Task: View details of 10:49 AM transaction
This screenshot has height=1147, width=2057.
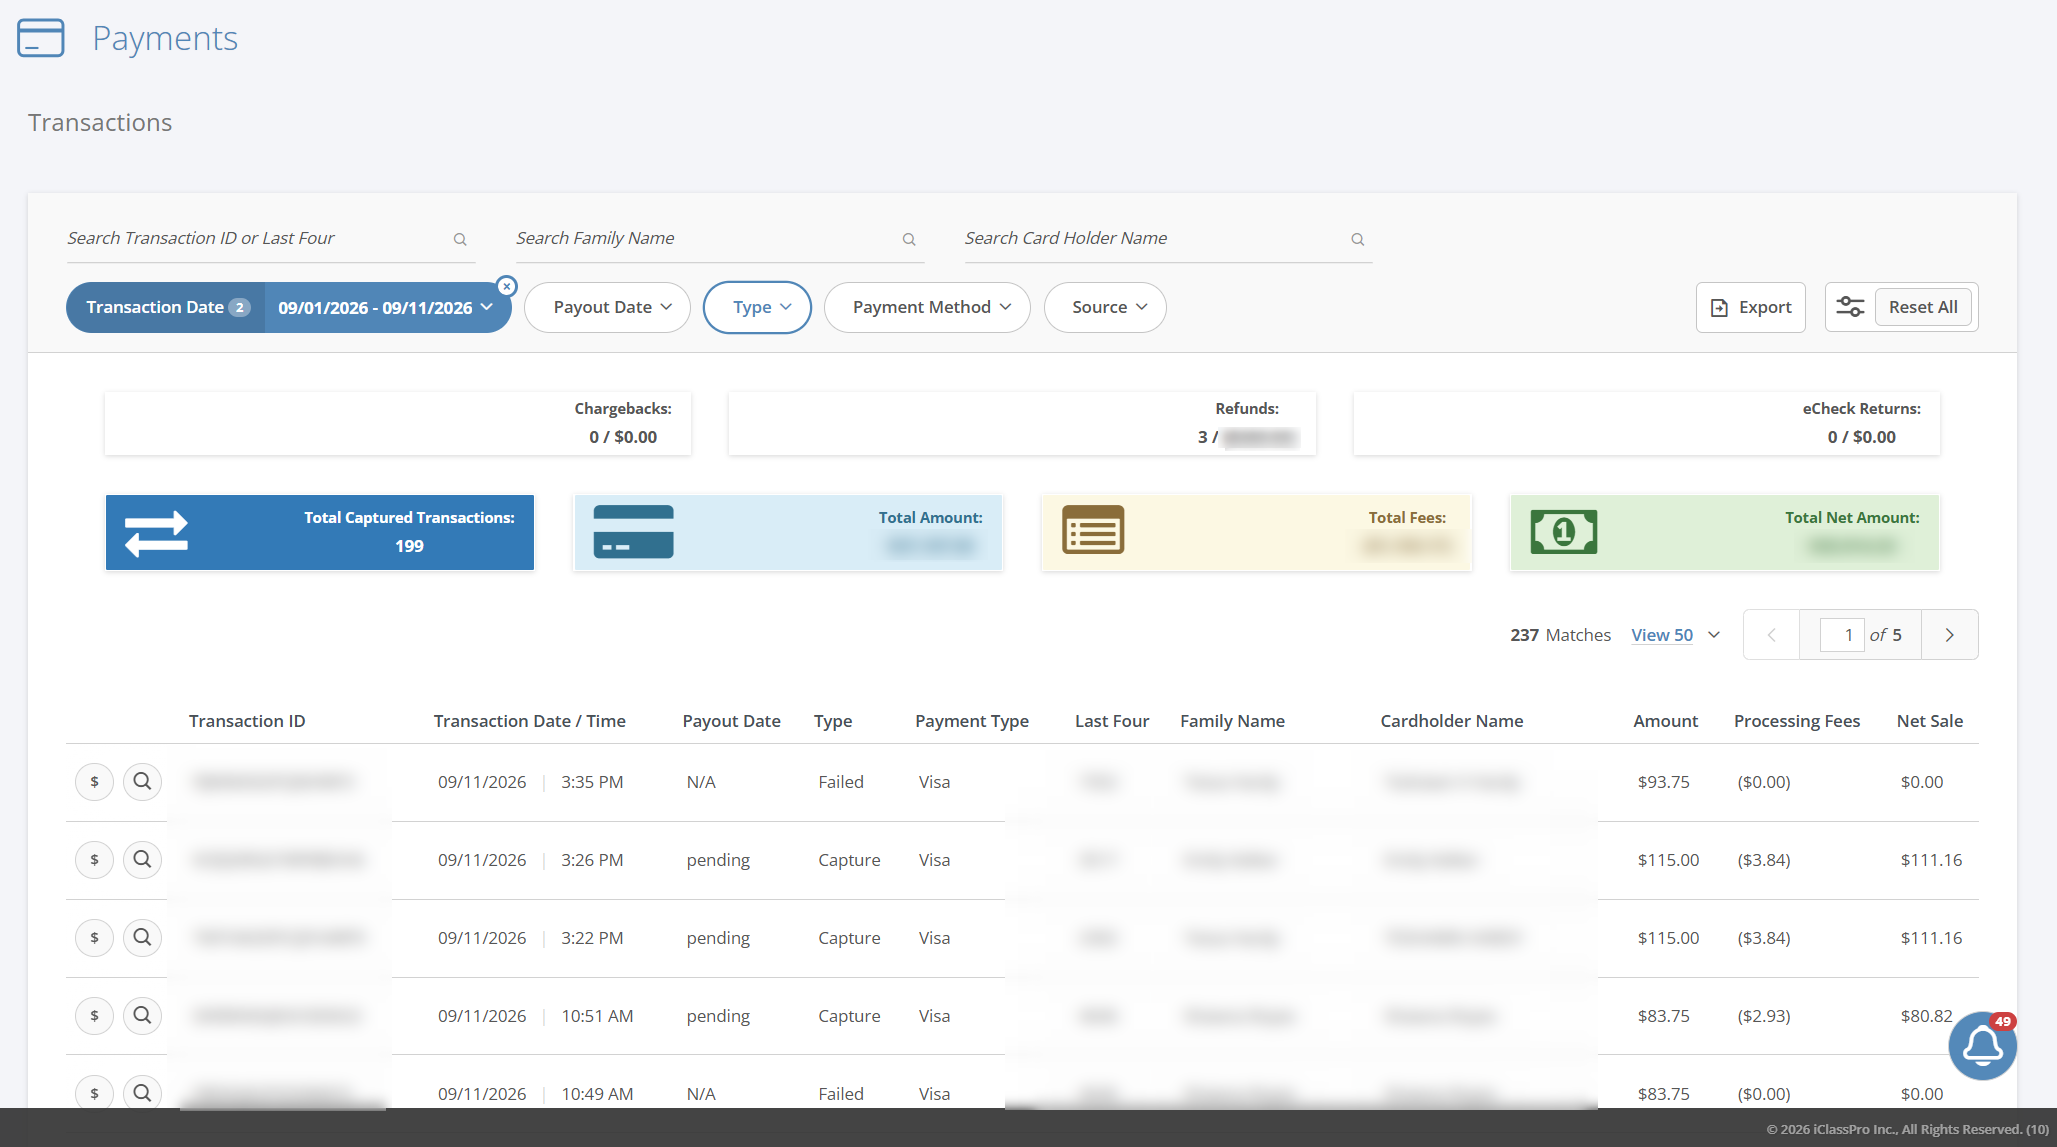Action: [143, 1093]
